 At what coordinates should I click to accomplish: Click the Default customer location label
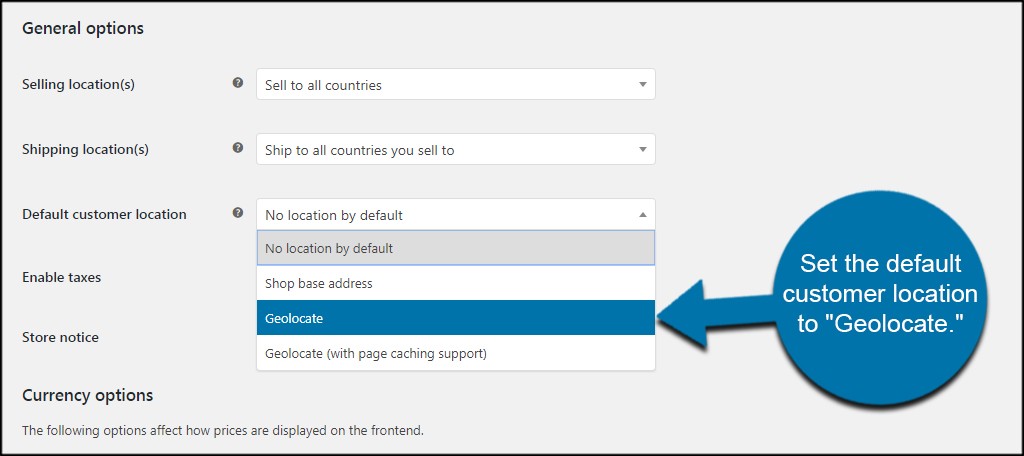click(104, 214)
